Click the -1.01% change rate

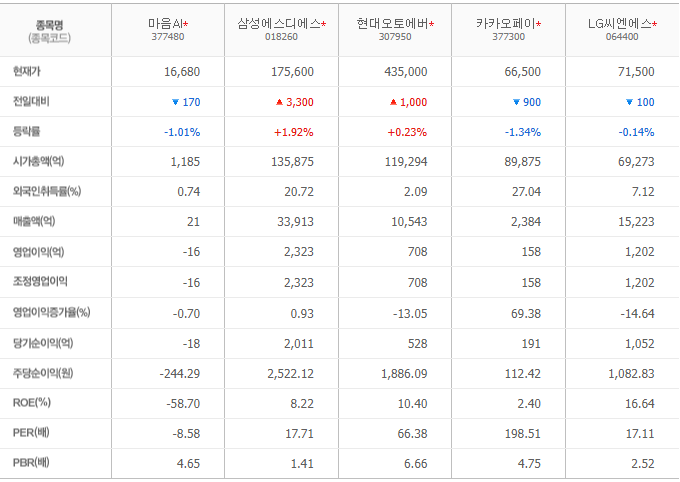pyautogui.click(x=182, y=132)
